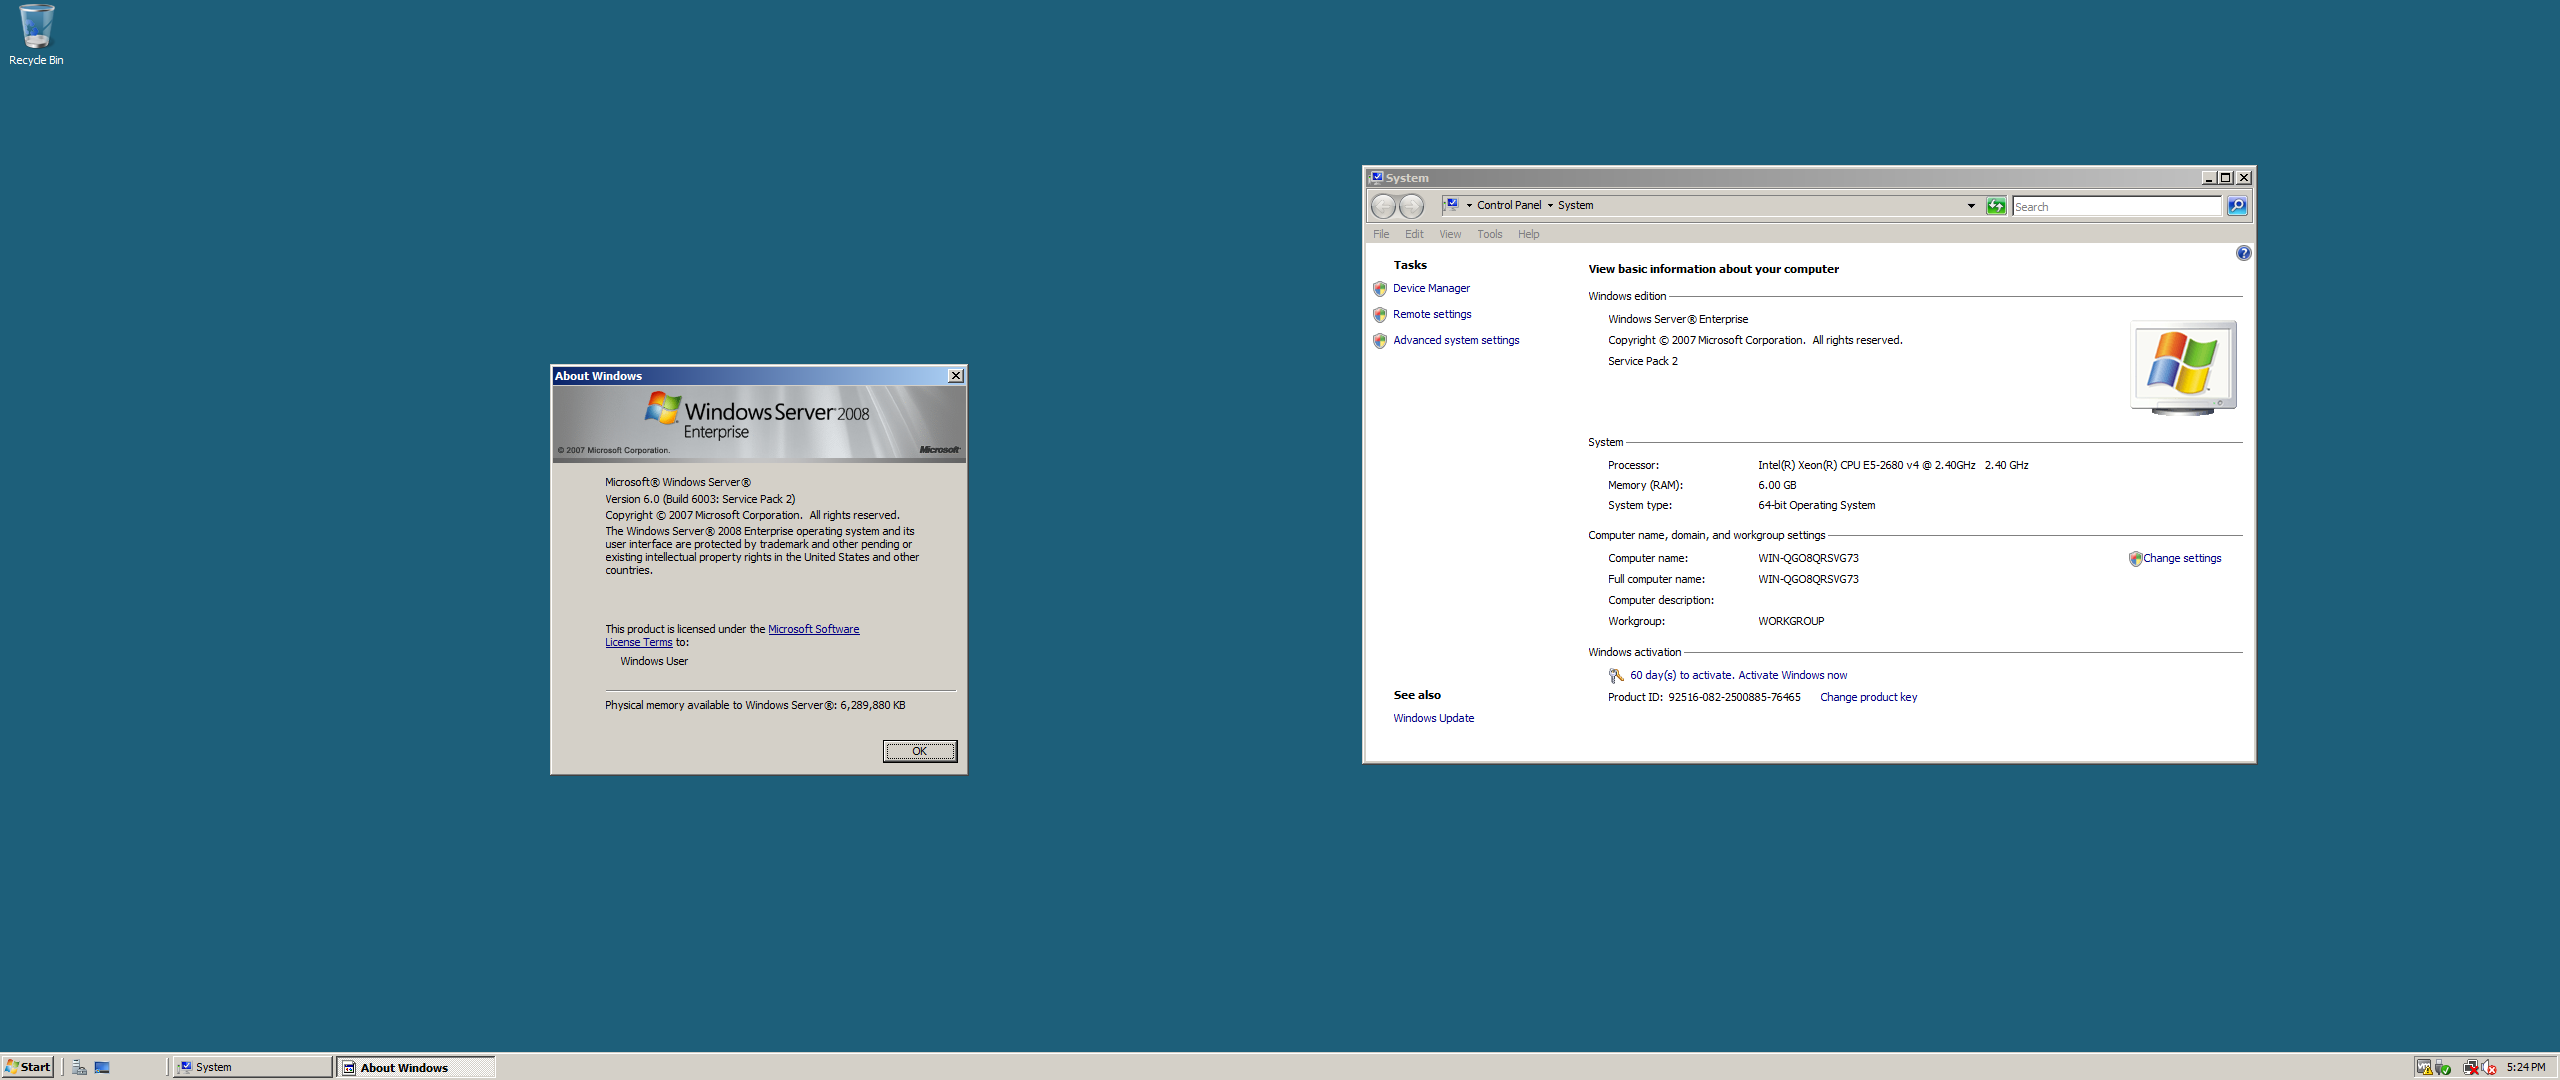Click the VMware Tools tray icon
2560x1080 pixels.
pyautogui.click(x=2424, y=1067)
